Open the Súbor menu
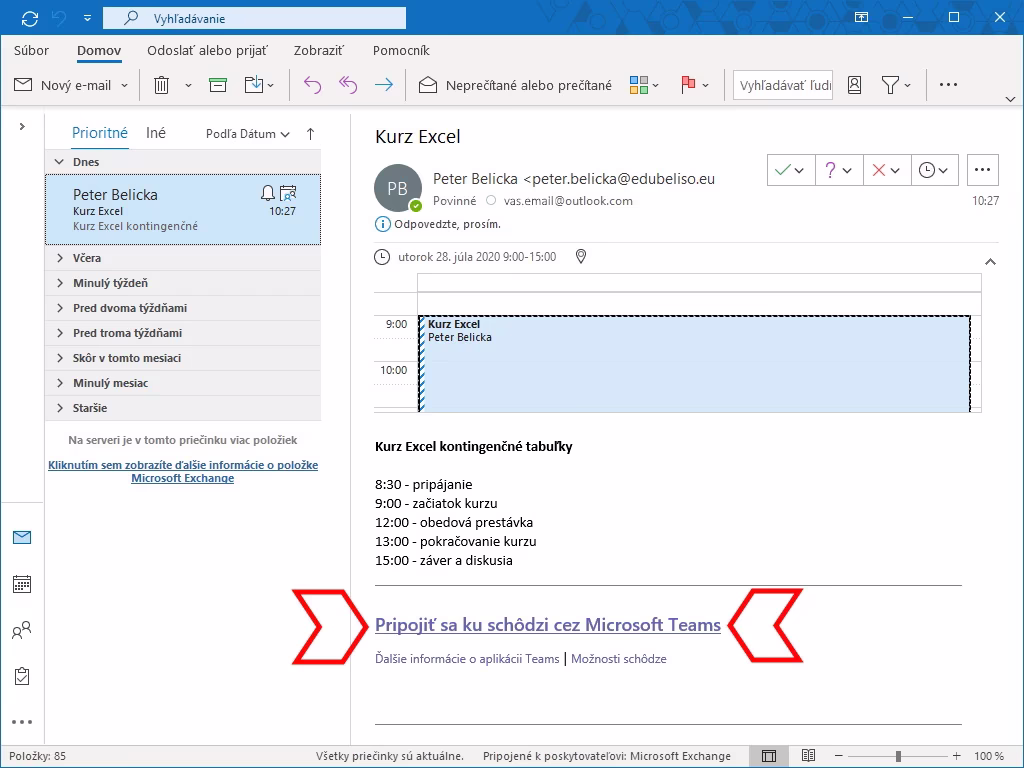Image resolution: width=1024 pixels, height=768 pixels. [31, 50]
